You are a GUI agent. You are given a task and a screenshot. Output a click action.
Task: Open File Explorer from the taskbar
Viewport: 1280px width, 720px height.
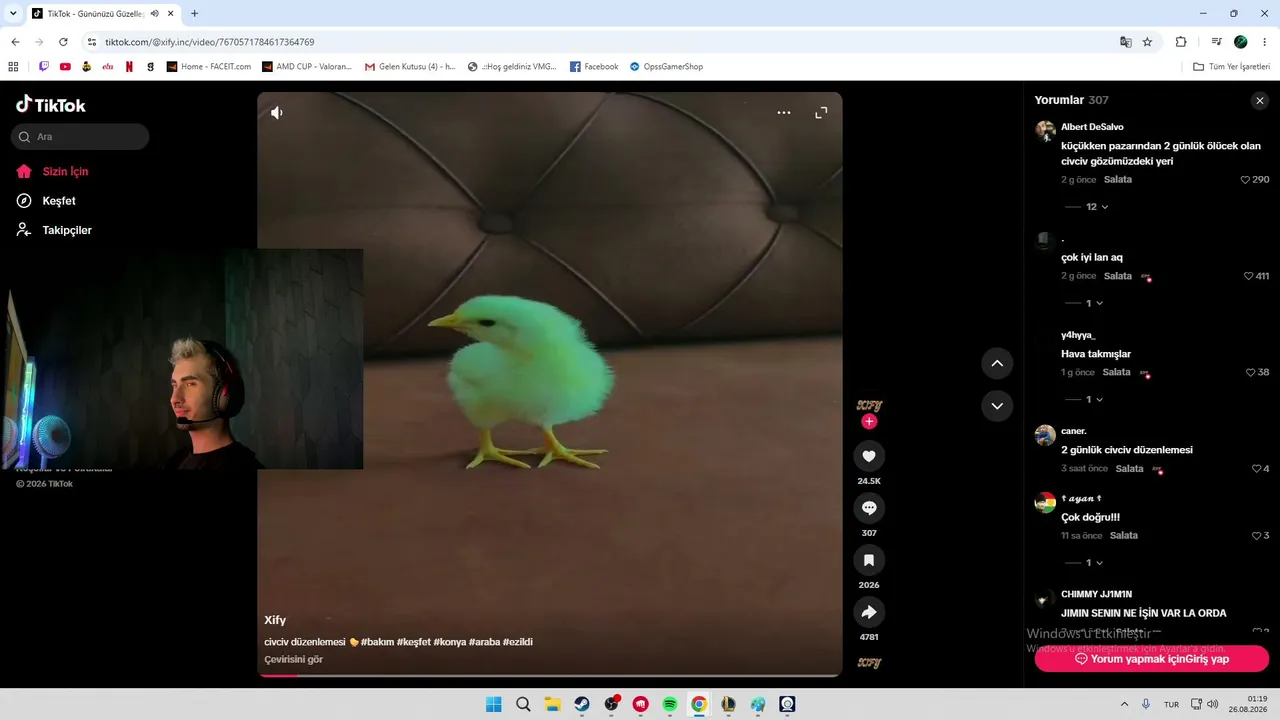pyautogui.click(x=552, y=704)
